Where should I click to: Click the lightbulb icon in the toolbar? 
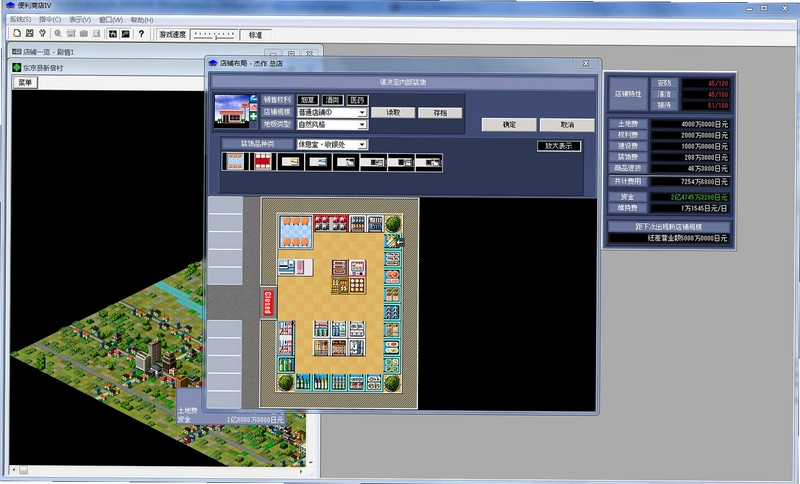click(x=42, y=34)
